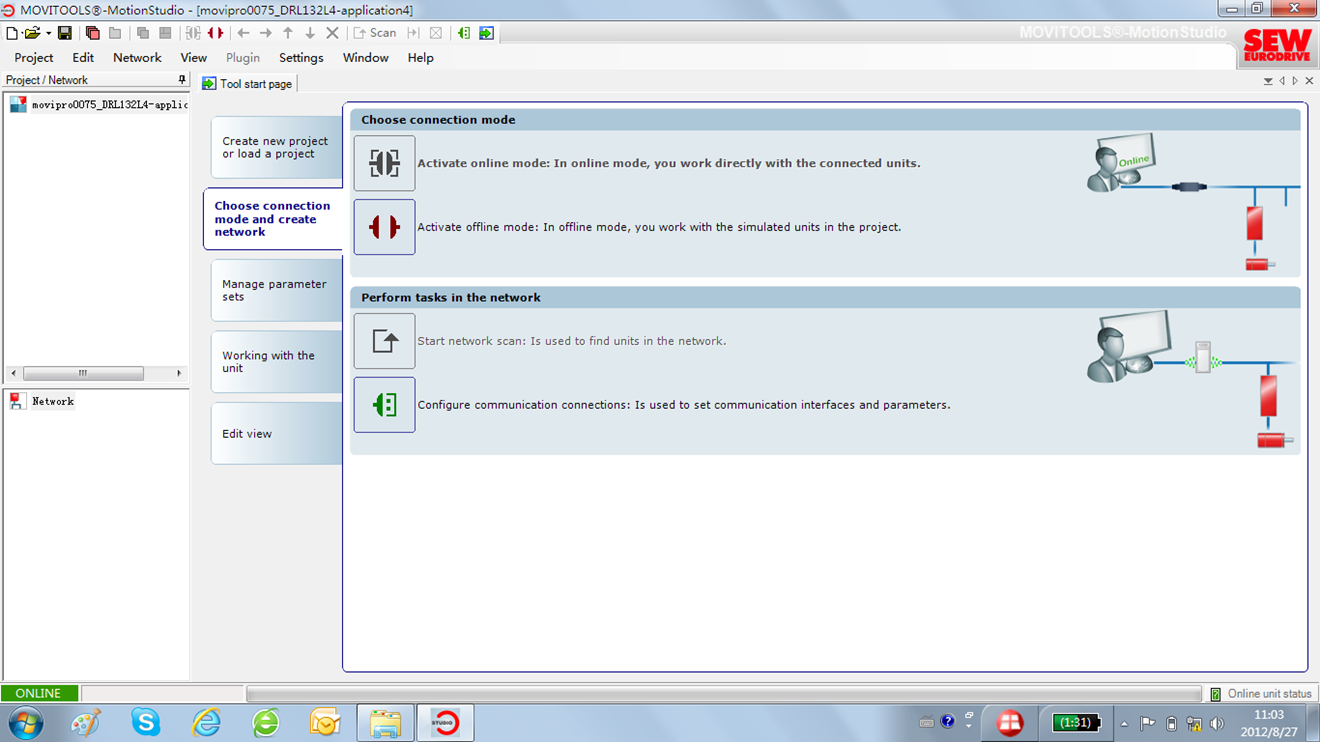Select Manage parameter sets section

click(x=274, y=290)
